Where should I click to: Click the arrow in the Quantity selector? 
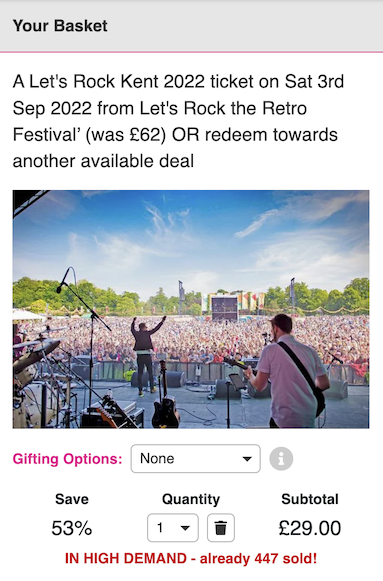coord(185,528)
